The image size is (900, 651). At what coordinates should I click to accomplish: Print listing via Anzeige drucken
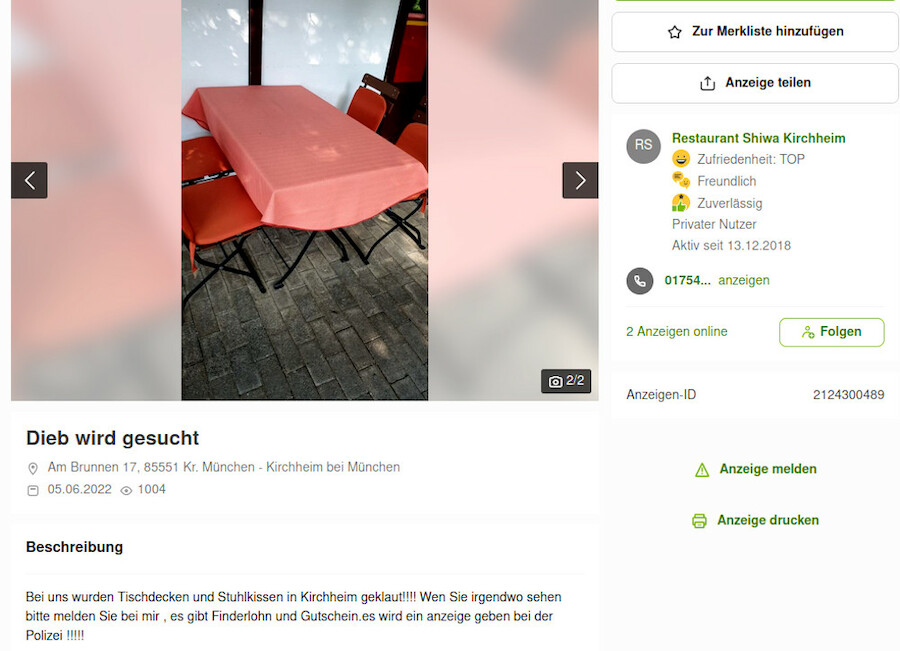click(x=767, y=520)
